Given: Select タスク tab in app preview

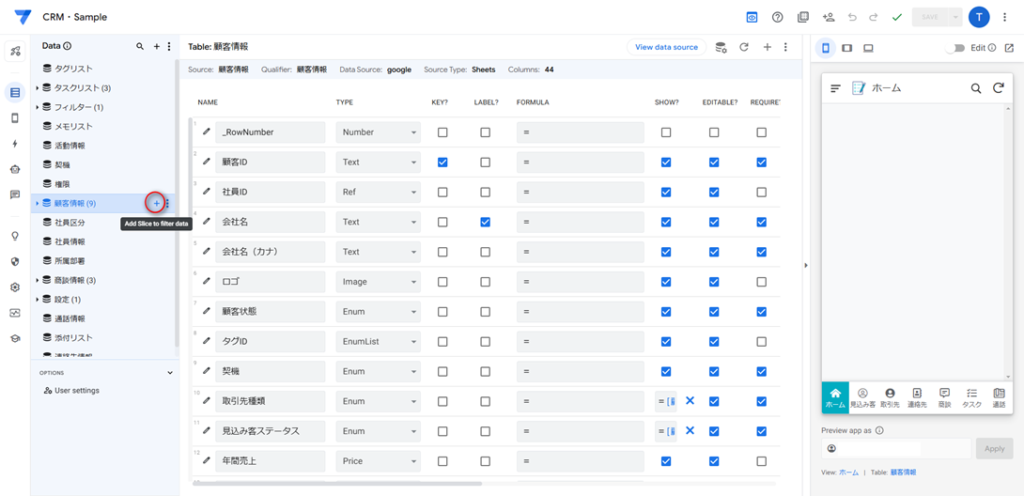Looking at the screenshot, I should point(972,398).
